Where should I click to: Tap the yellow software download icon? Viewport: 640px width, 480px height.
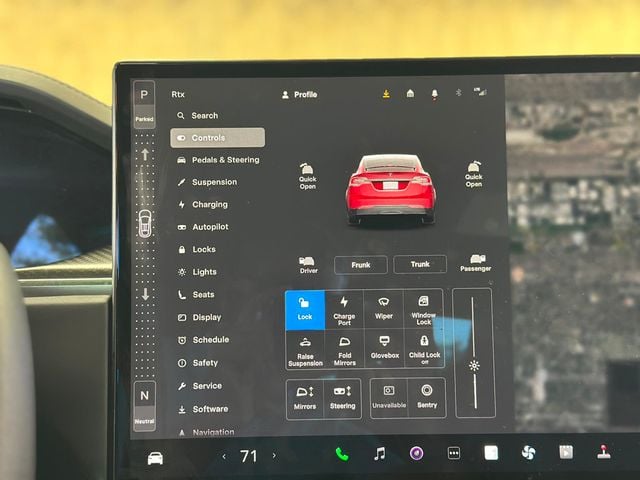click(x=386, y=94)
